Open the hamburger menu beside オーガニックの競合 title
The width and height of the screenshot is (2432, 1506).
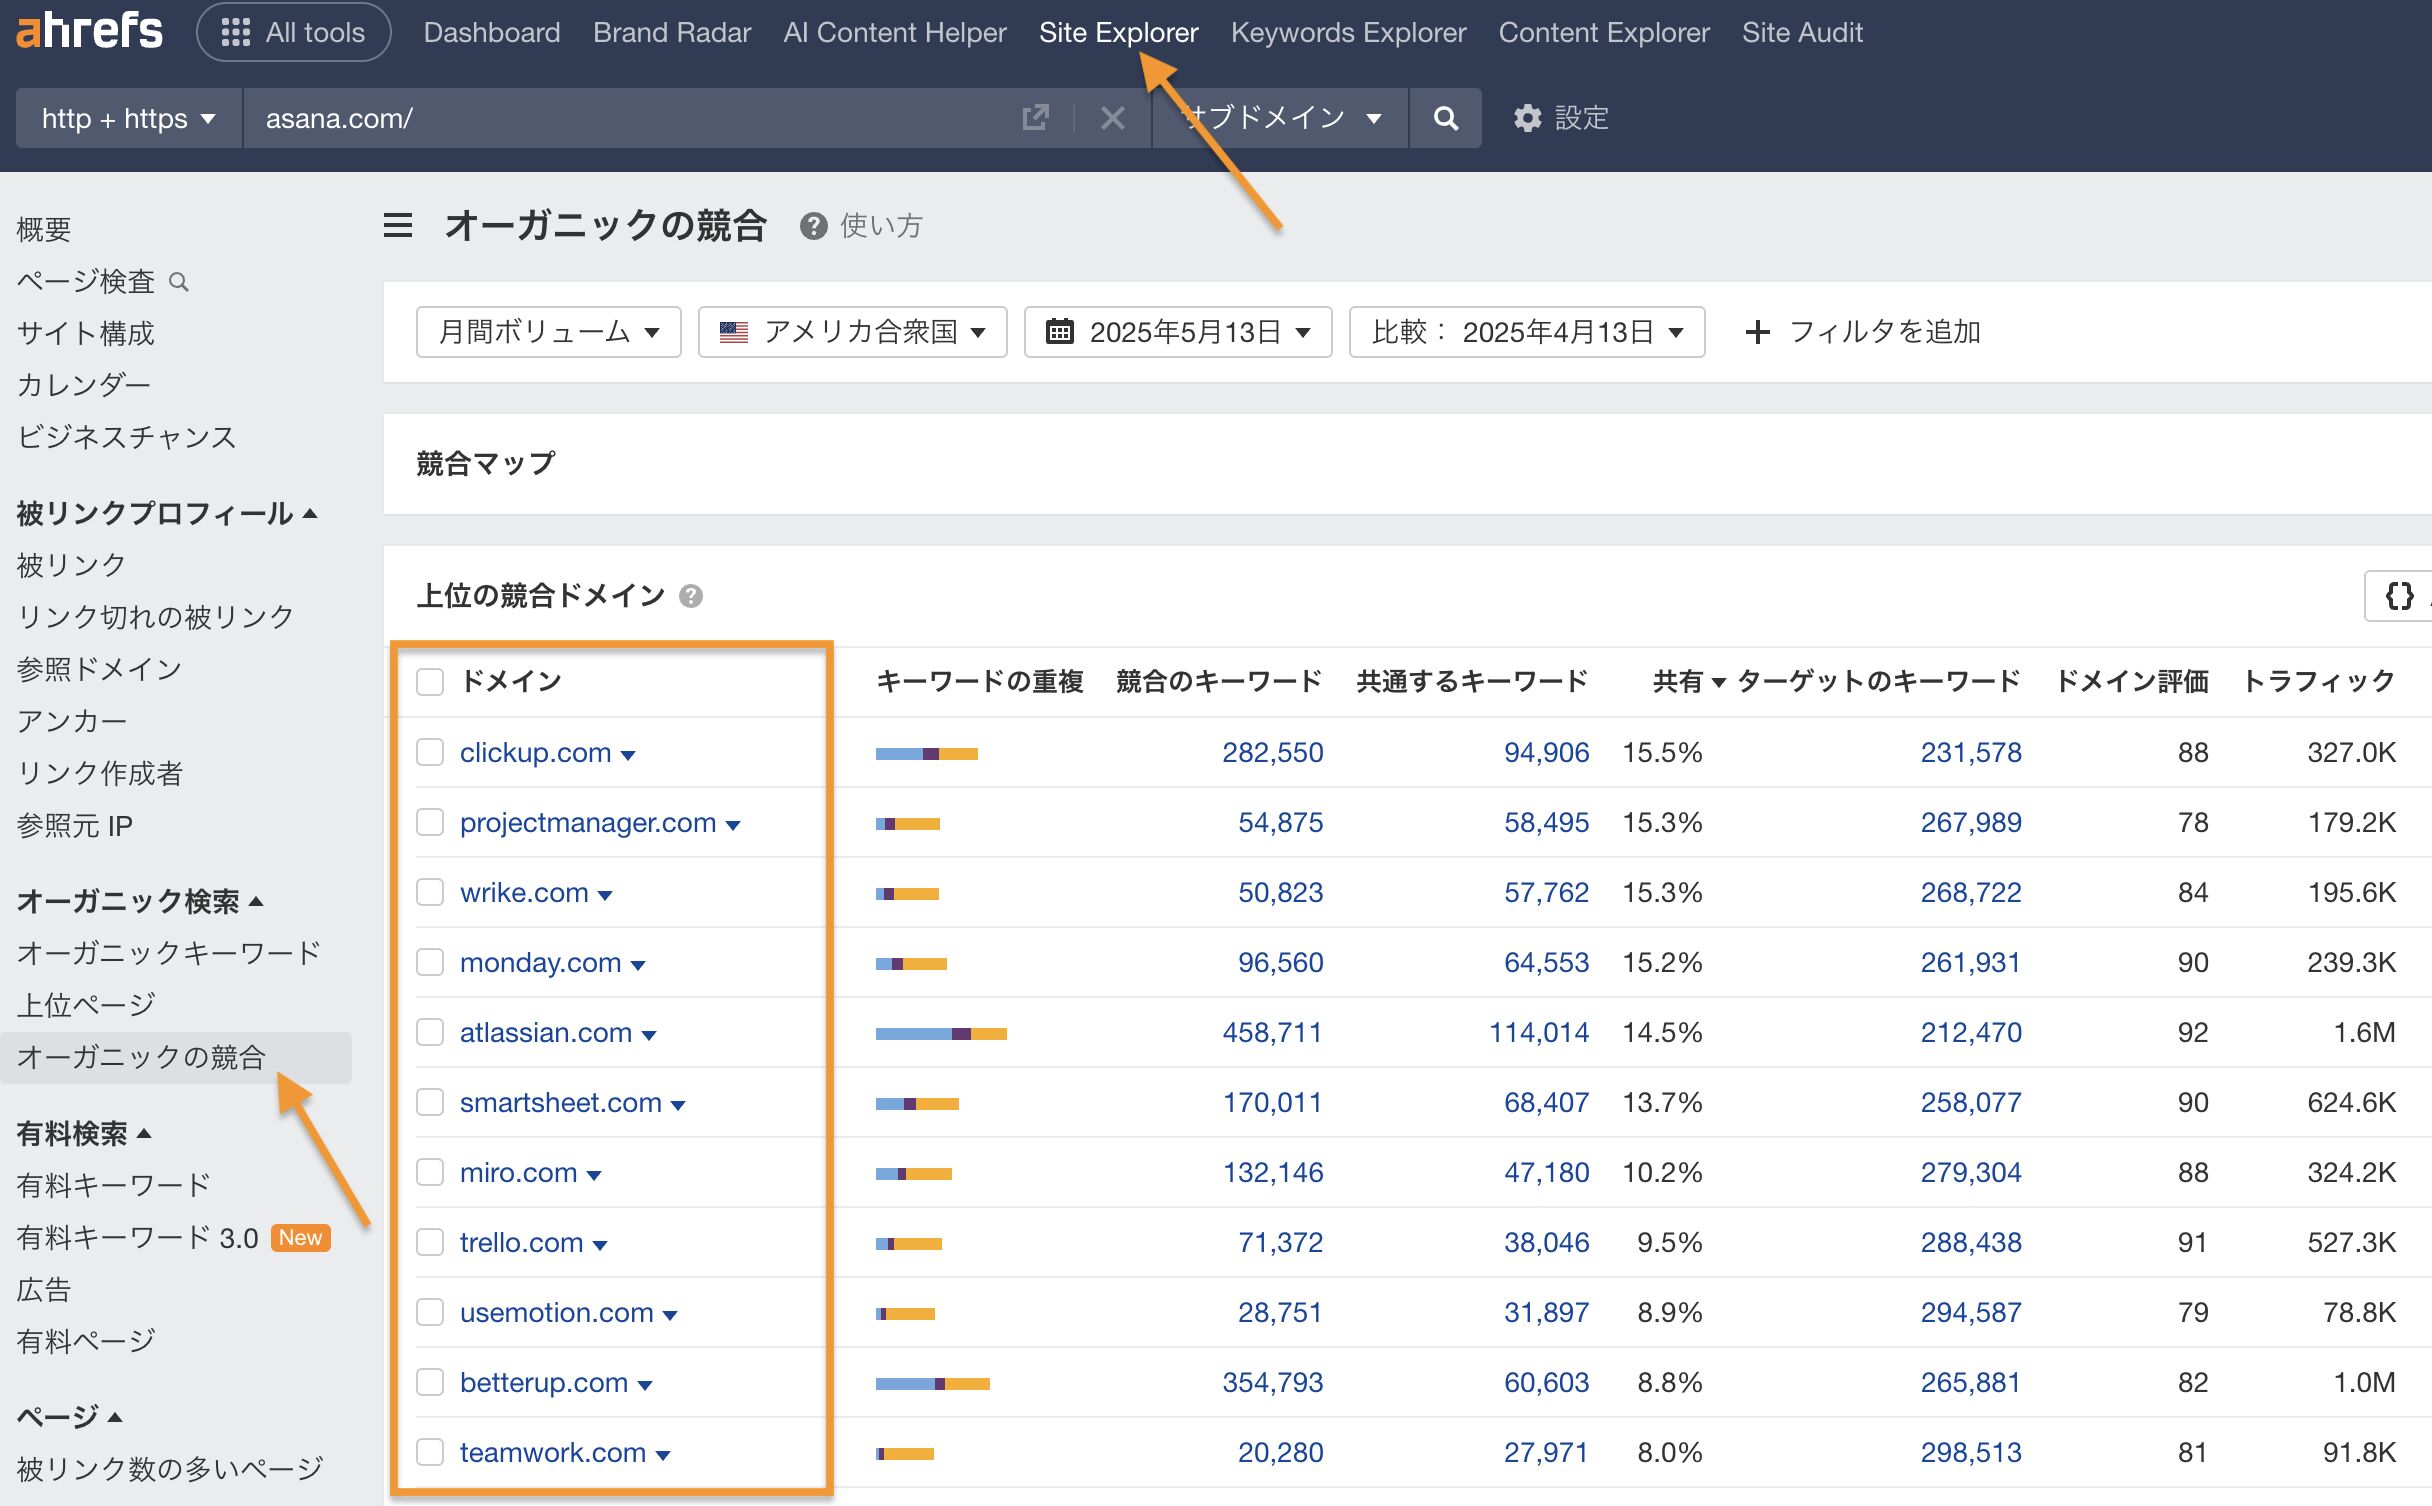click(397, 226)
